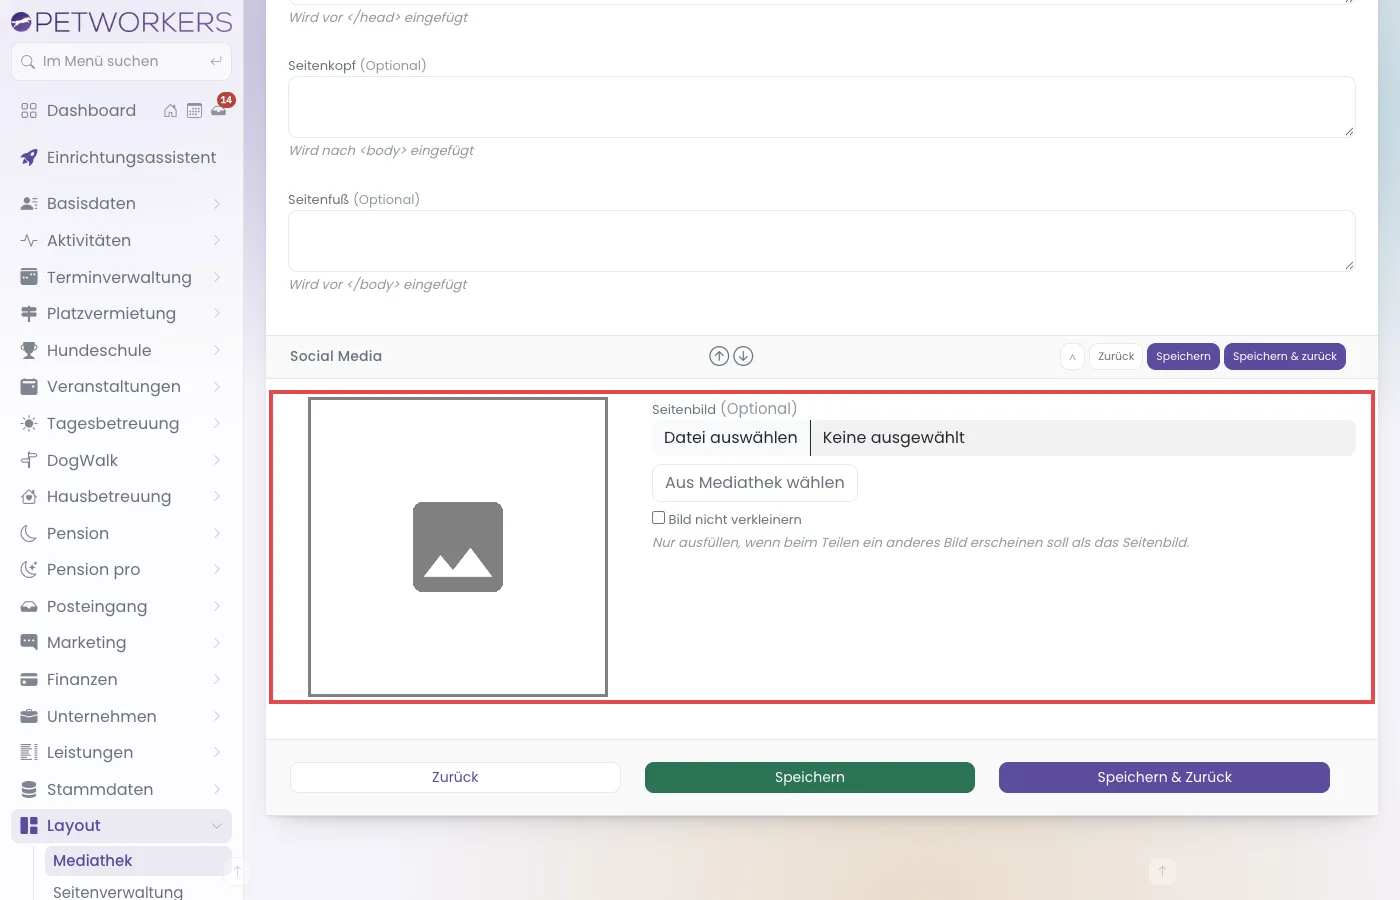Click the green Speichern button
Viewport: 1400px width, 900px height.
tap(810, 778)
